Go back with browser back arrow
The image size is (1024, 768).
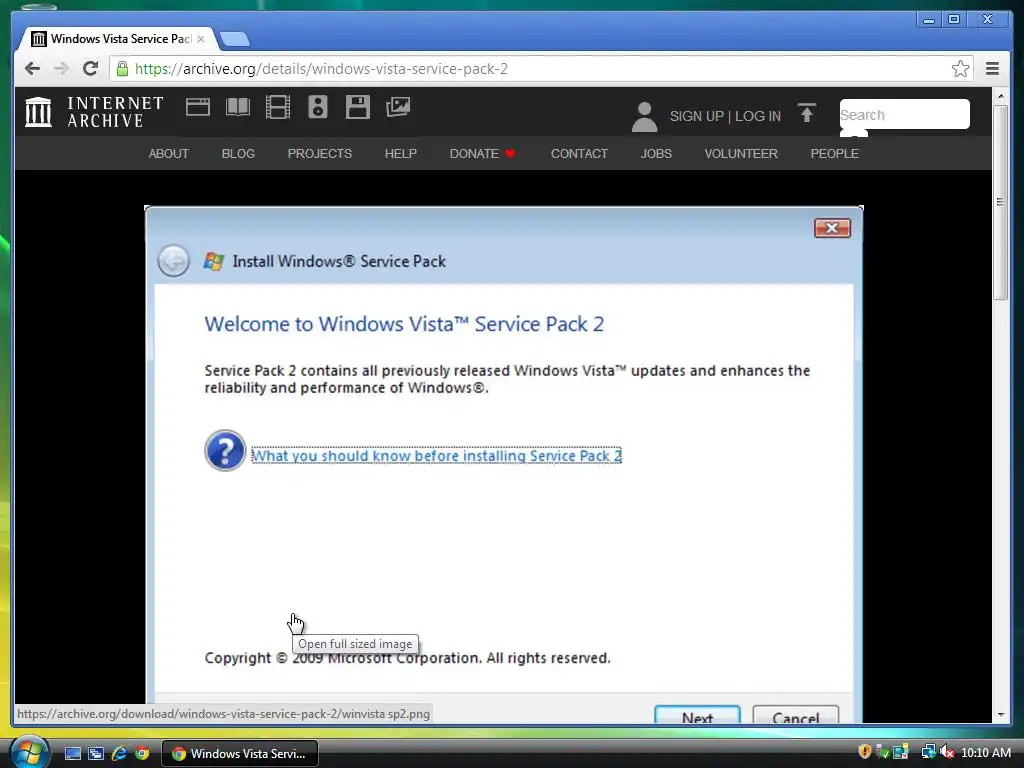(32, 69)
